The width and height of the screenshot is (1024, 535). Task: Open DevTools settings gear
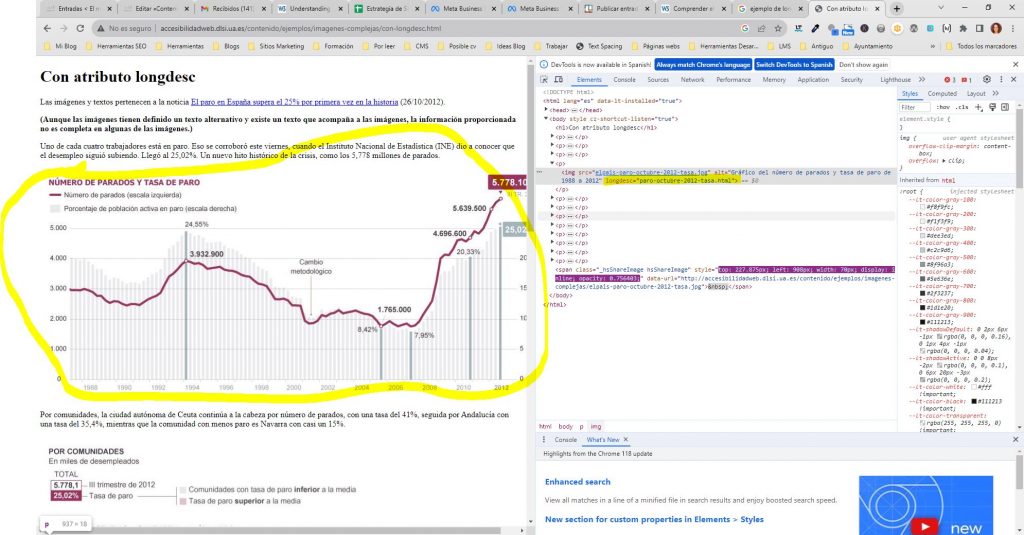tap(987, 79)
